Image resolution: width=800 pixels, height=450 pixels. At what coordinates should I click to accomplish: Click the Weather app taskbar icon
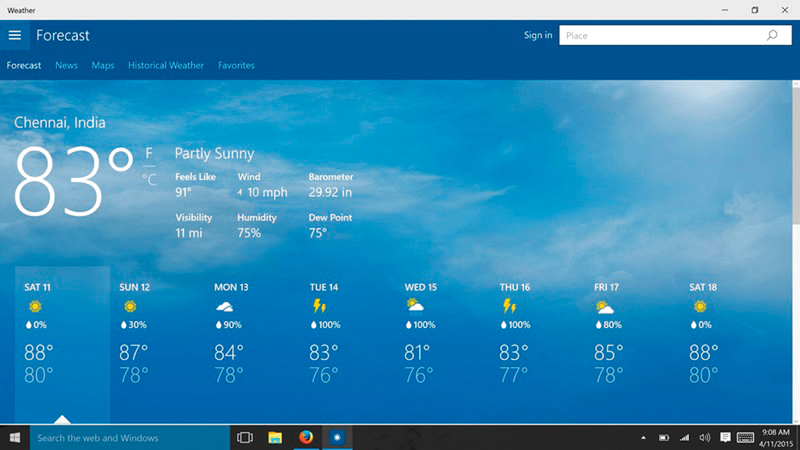(338, 438)
